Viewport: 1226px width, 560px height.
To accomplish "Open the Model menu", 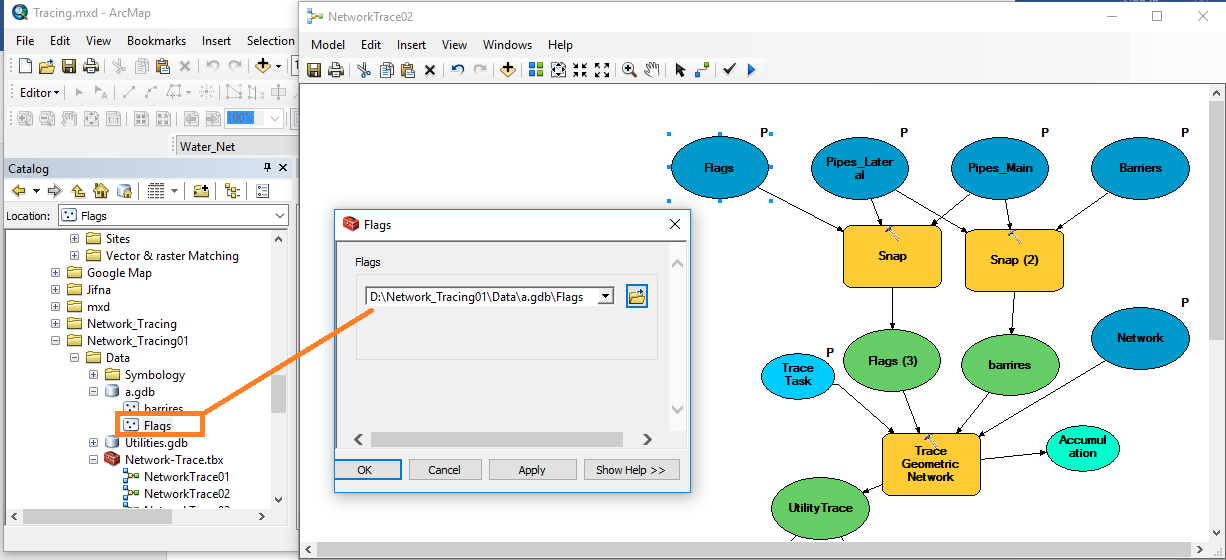I will tap(328, 45).
